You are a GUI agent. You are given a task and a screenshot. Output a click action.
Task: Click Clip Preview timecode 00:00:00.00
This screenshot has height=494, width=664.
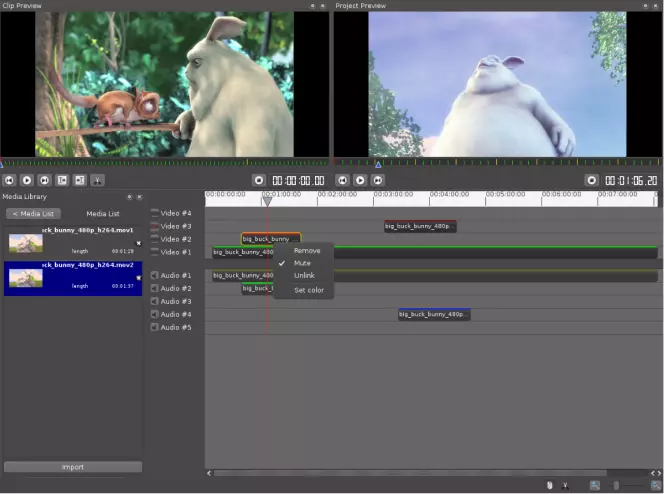pos(298,181)
